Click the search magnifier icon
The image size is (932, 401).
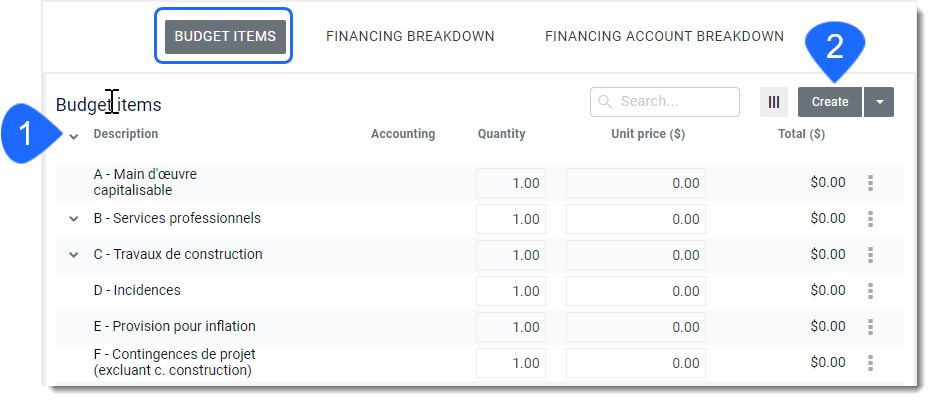(x=605, y=102)
